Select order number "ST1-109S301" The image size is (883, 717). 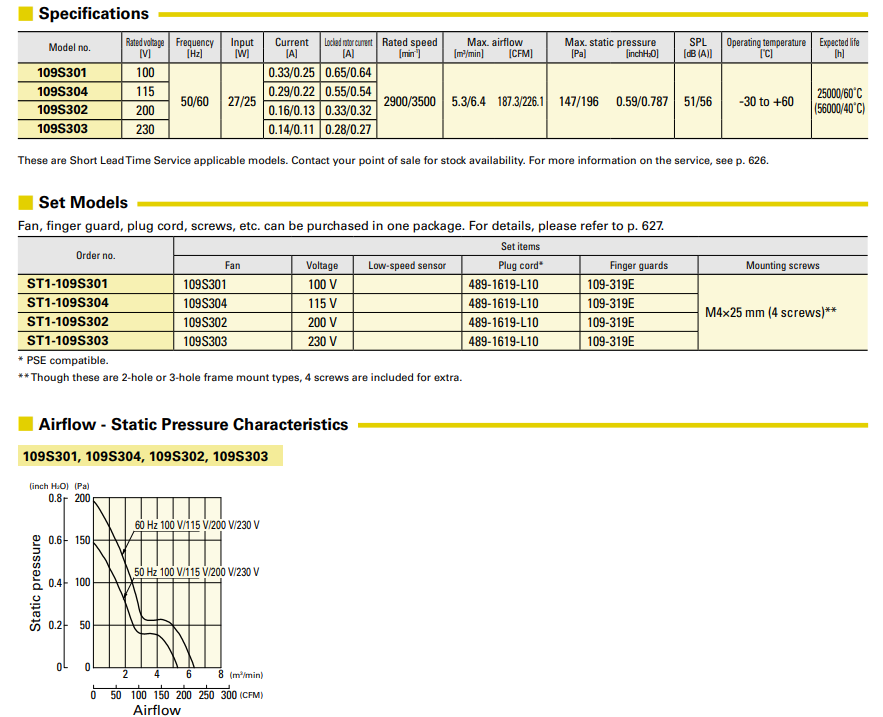tap(67, 284)
